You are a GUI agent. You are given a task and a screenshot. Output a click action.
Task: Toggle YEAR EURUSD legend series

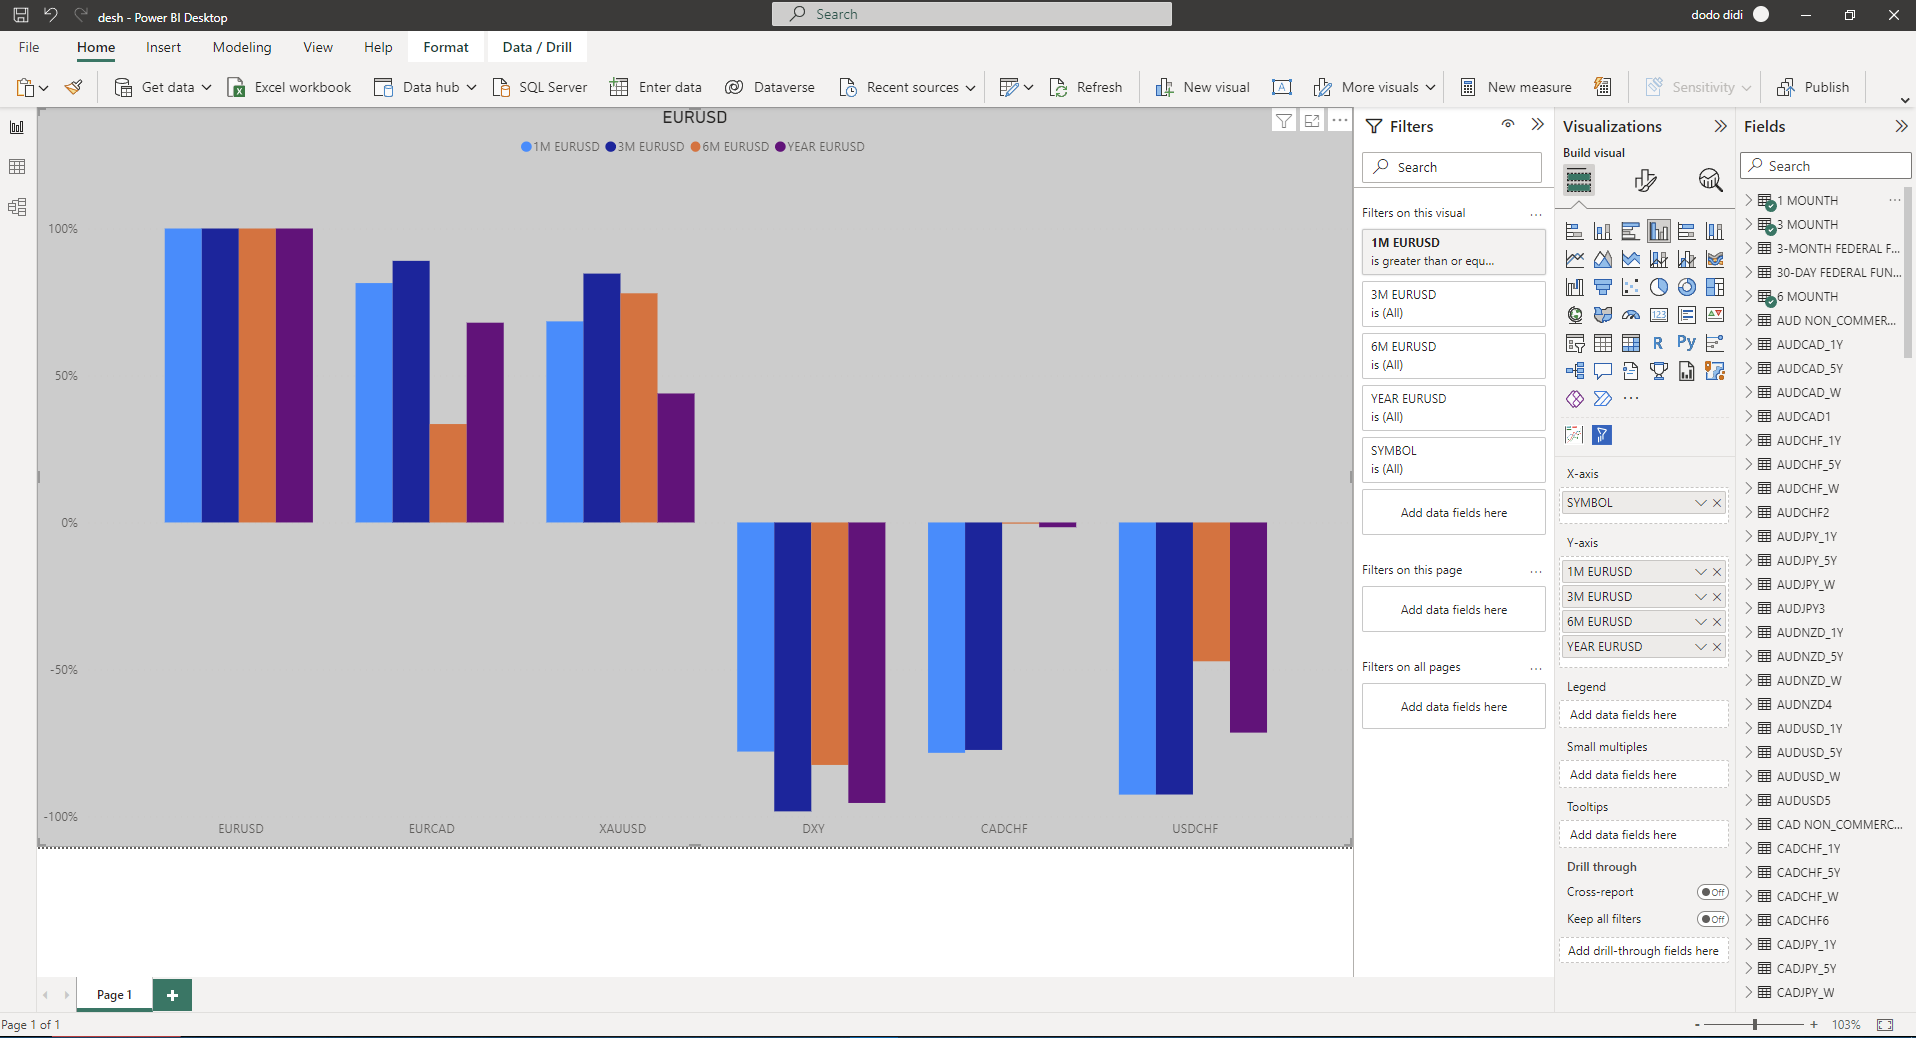(x=820, y=147)
